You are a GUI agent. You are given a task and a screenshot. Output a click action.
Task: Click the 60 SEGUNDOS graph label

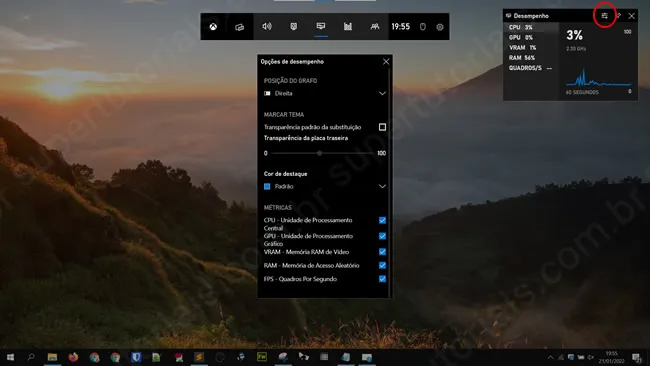(582, 92)
